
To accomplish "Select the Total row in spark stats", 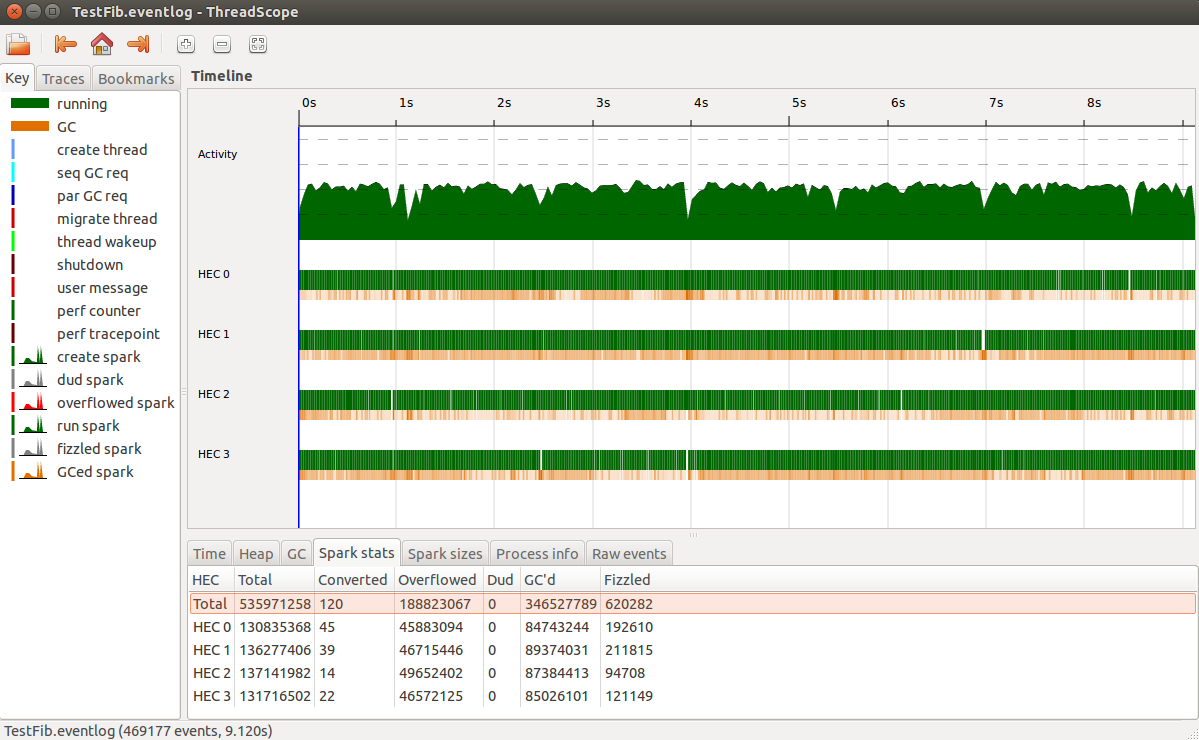I will (x=692, y=604).
